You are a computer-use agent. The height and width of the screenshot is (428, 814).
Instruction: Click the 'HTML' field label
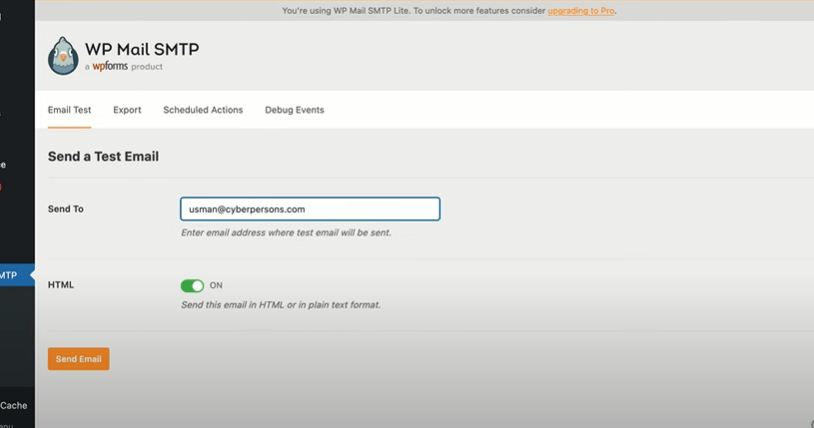(61, 285)
